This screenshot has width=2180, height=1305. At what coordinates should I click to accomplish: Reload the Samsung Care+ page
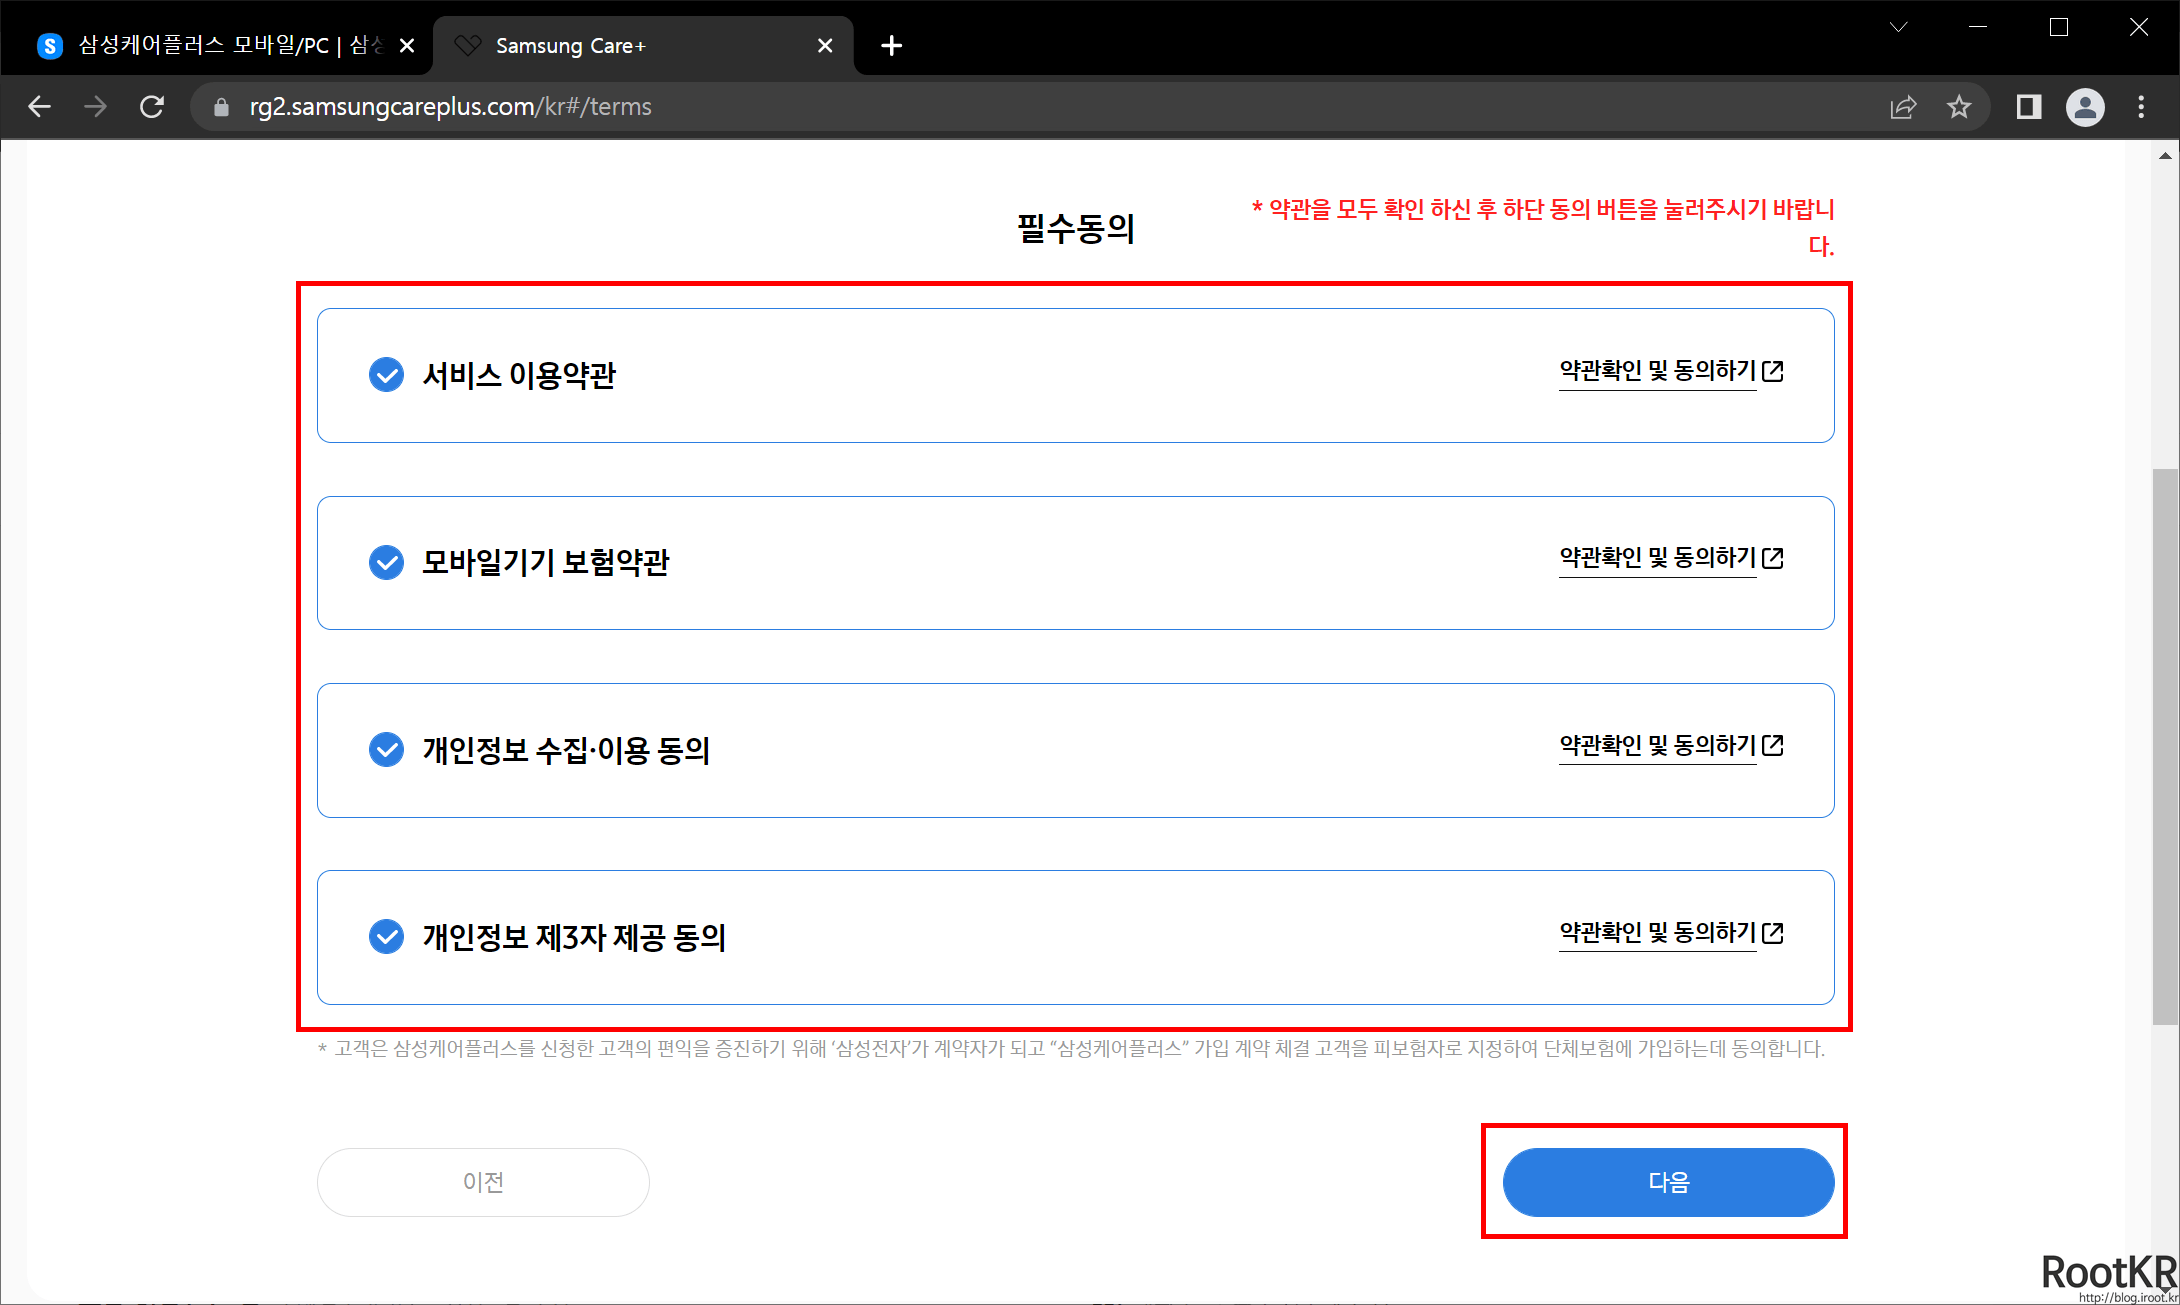(151, 107)
